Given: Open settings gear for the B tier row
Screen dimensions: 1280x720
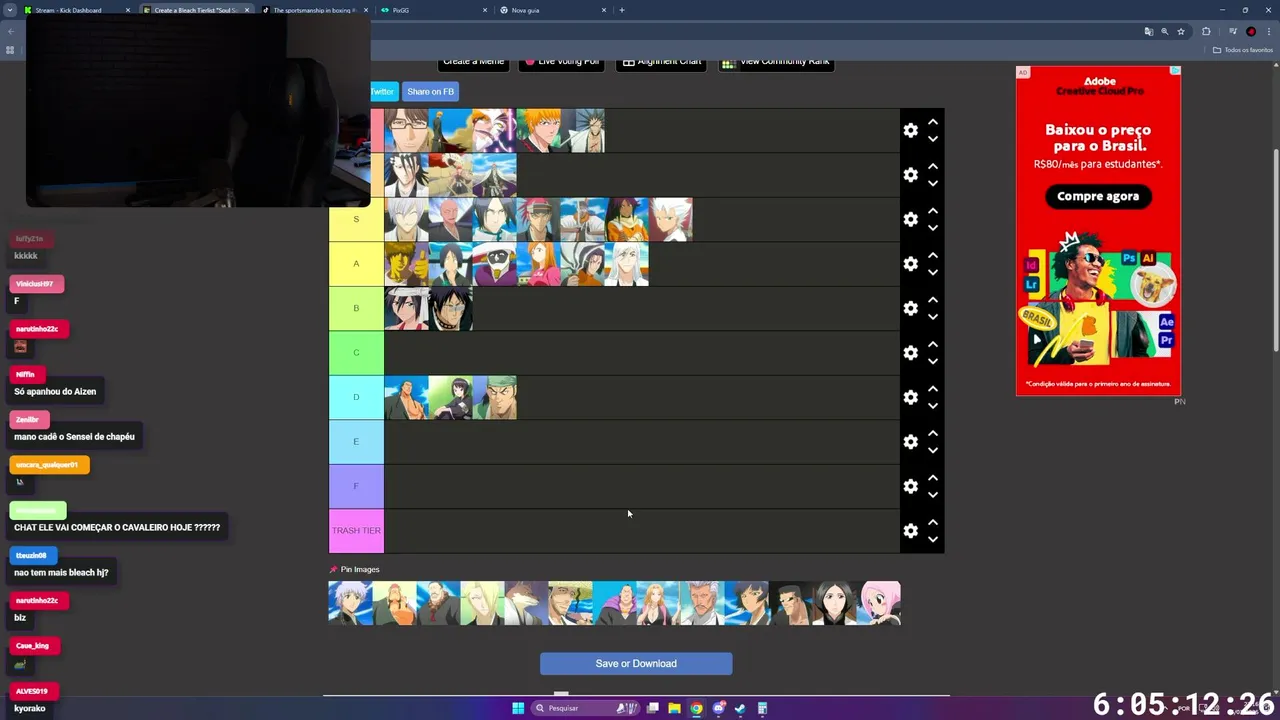Looking at the screenshot, I should pos(910,308).
